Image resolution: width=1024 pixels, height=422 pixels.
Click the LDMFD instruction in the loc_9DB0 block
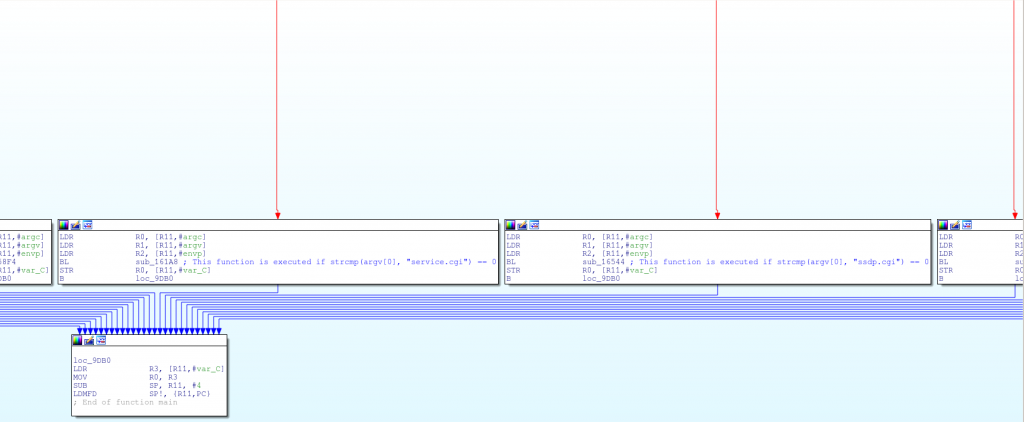(x=142, y=394)
